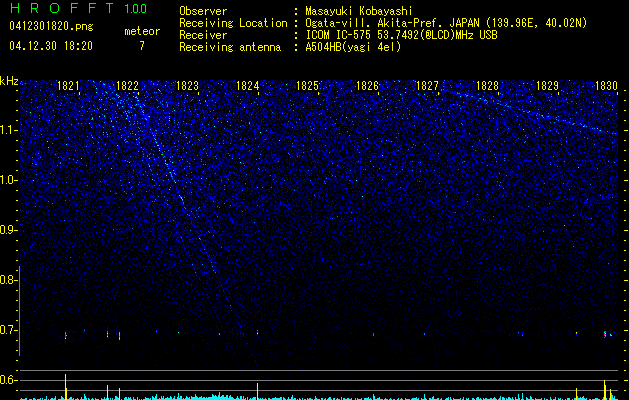Click the 1821 time marker

(x=68, y=86)
